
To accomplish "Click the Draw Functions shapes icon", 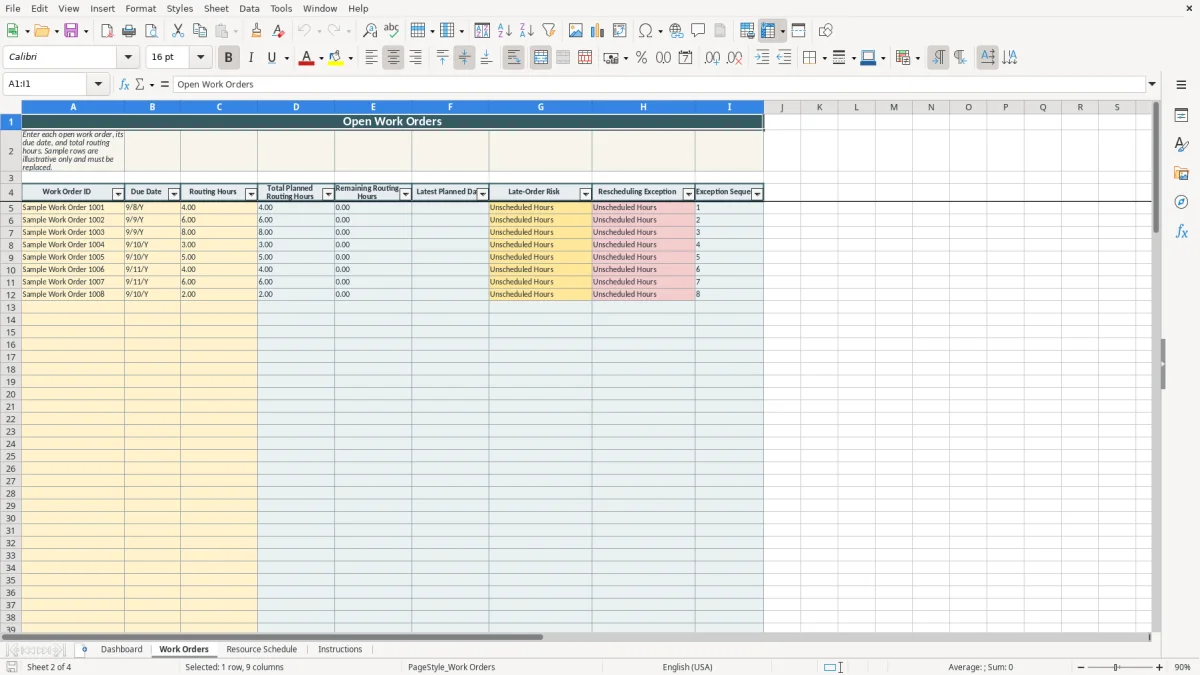I will tap(826, 31).
